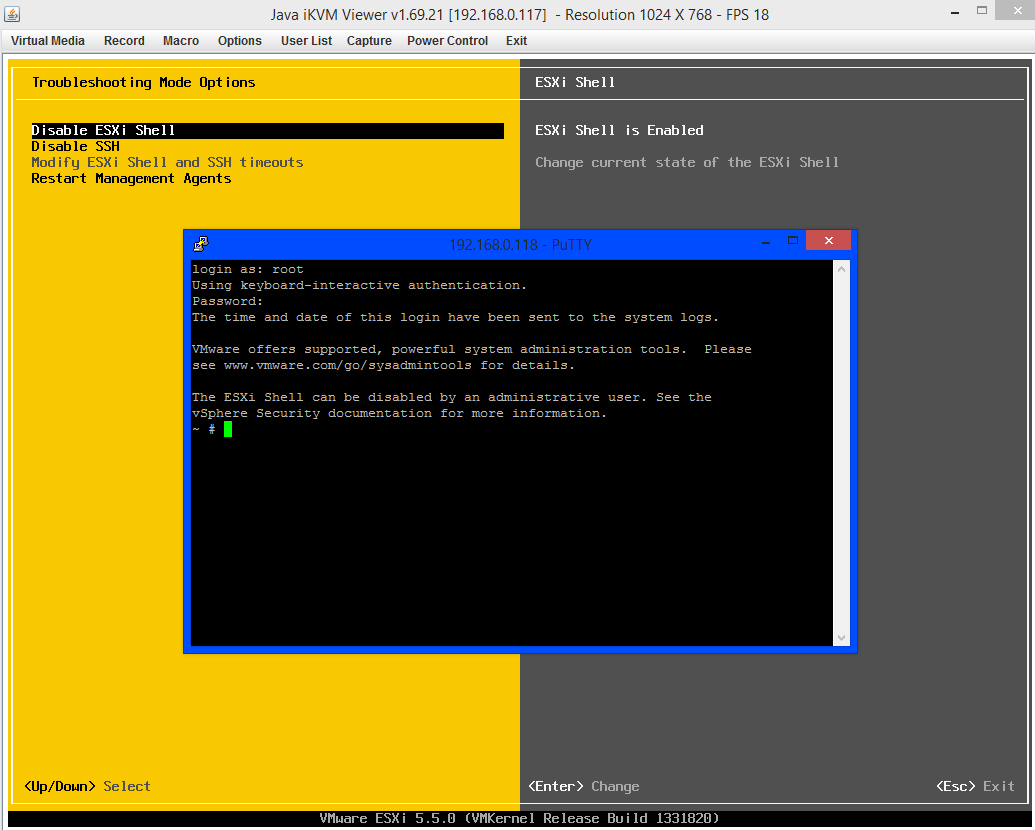The image size is (1035, 830).
Task: Click the <Esc> Exit hint
Action: 975,786
